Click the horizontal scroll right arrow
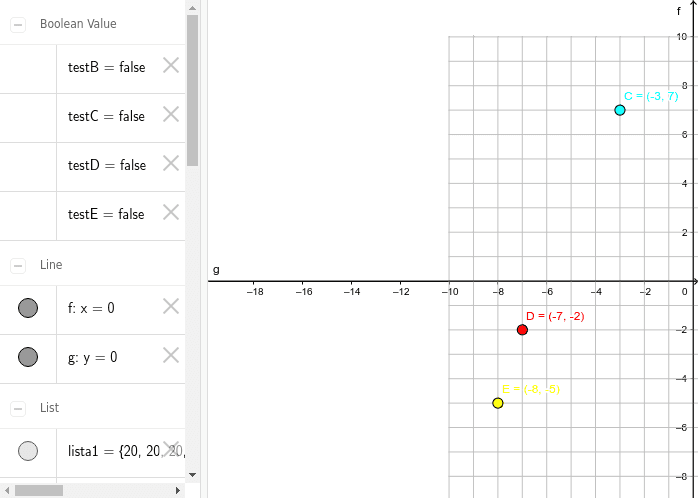The width and height of the screenshot is (700, 500). pyautogui.click(x=178, y=491)
